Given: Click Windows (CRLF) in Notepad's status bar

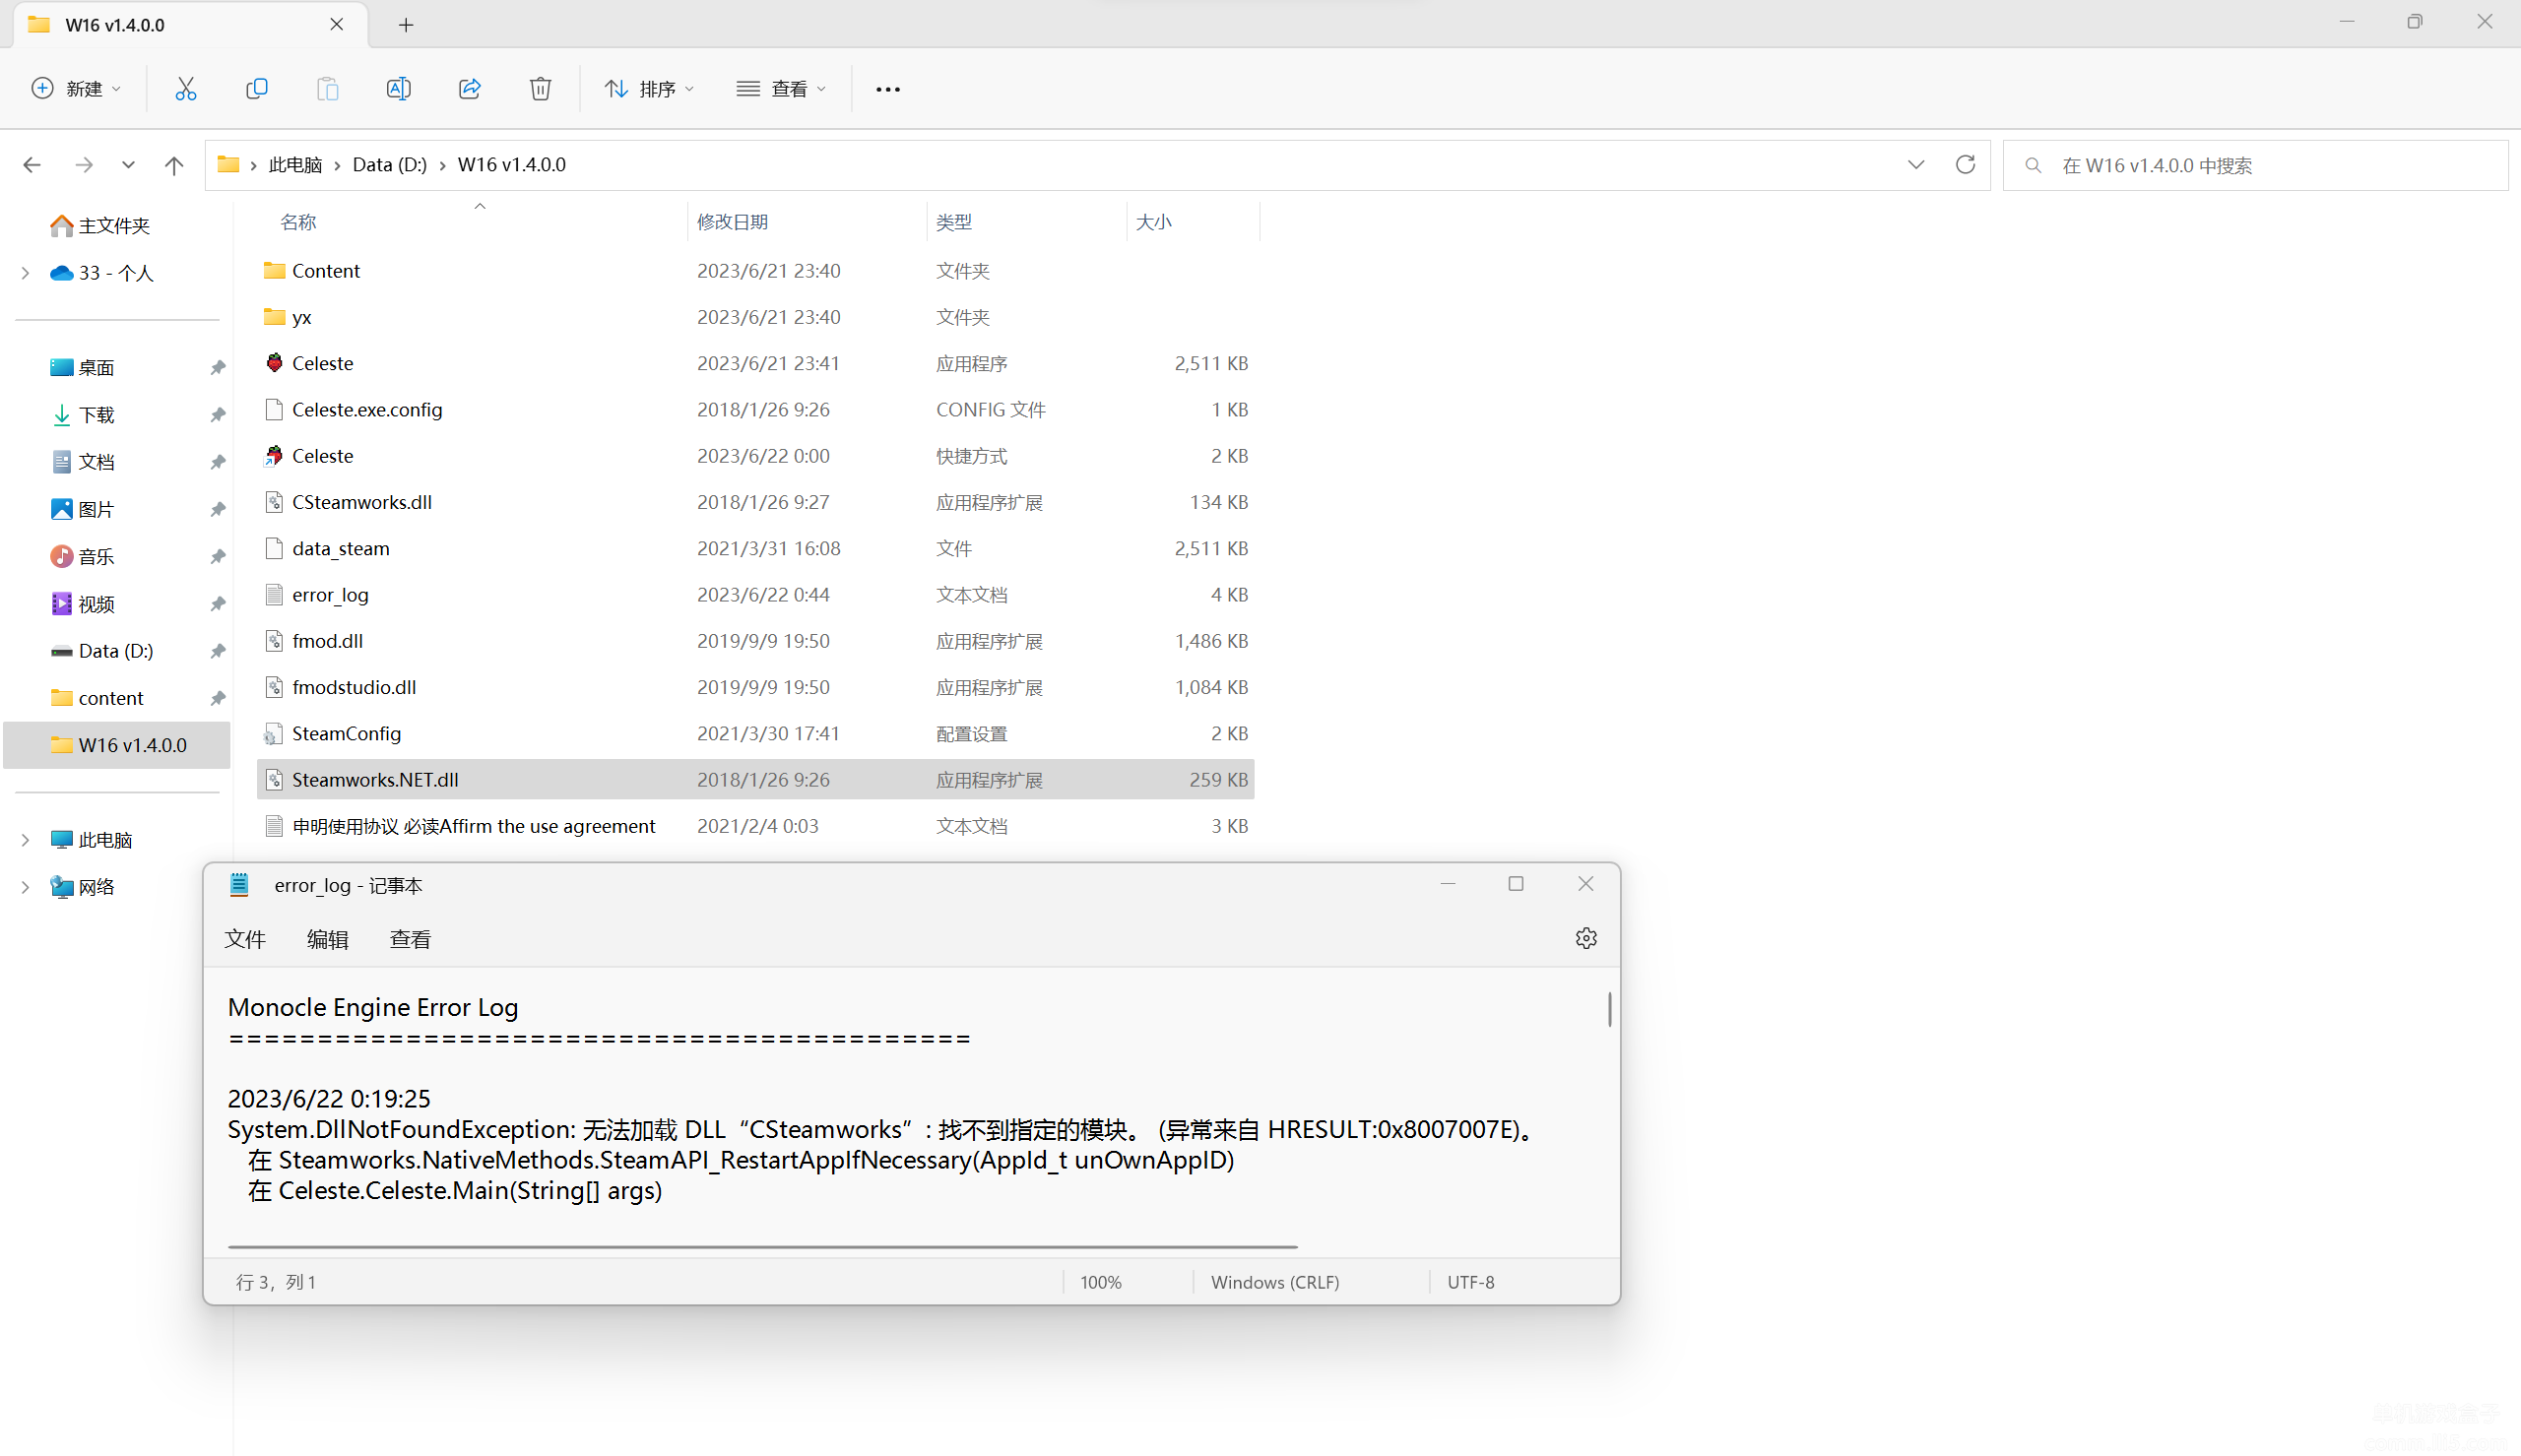Looking at the screenshot, I should [1275, 1282].
